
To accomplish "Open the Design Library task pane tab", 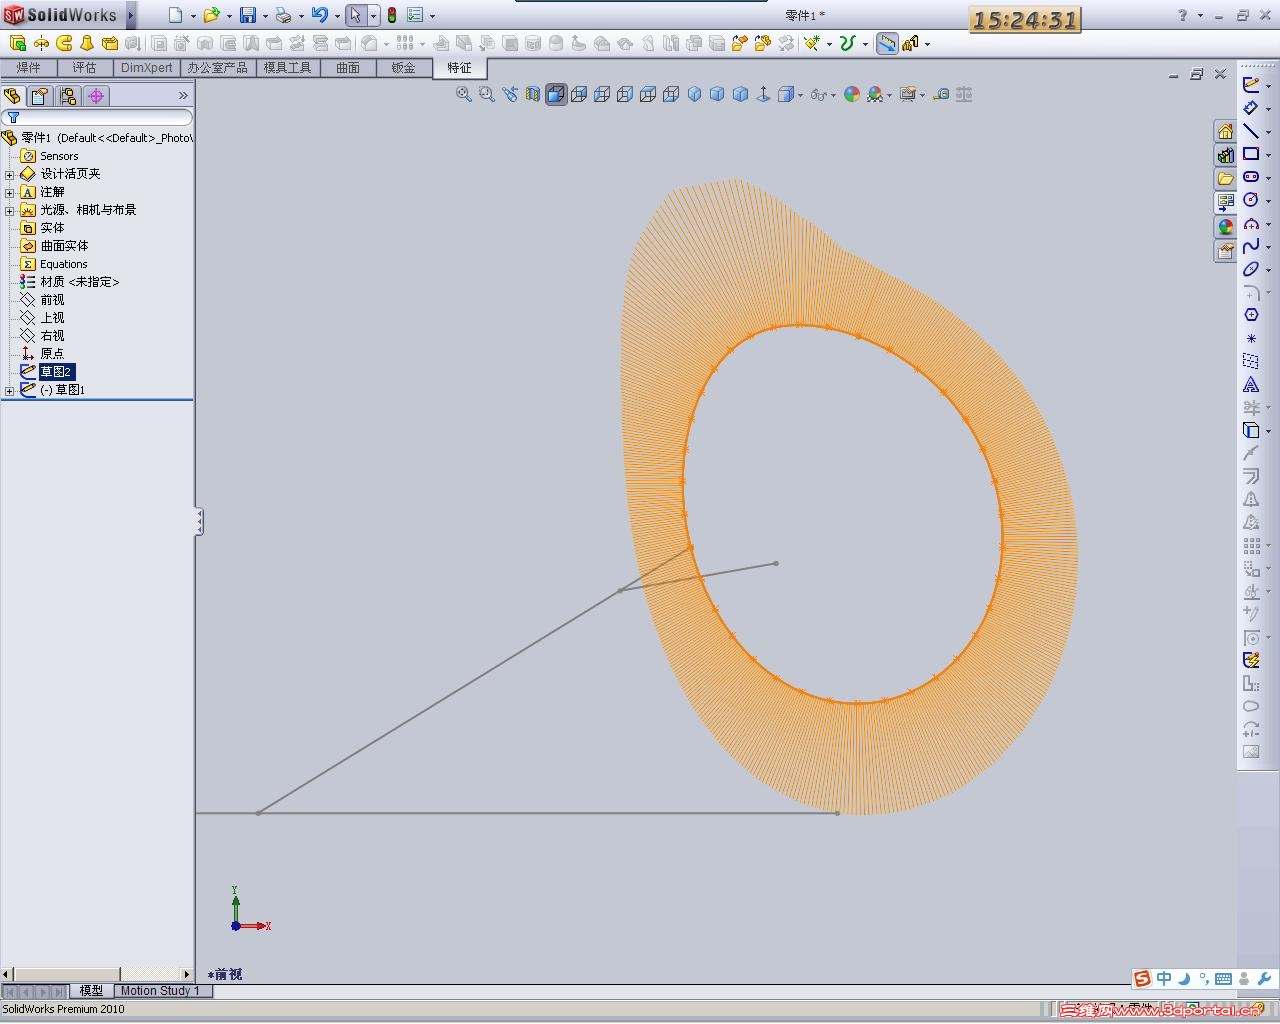I will (x=1225, y=155).
